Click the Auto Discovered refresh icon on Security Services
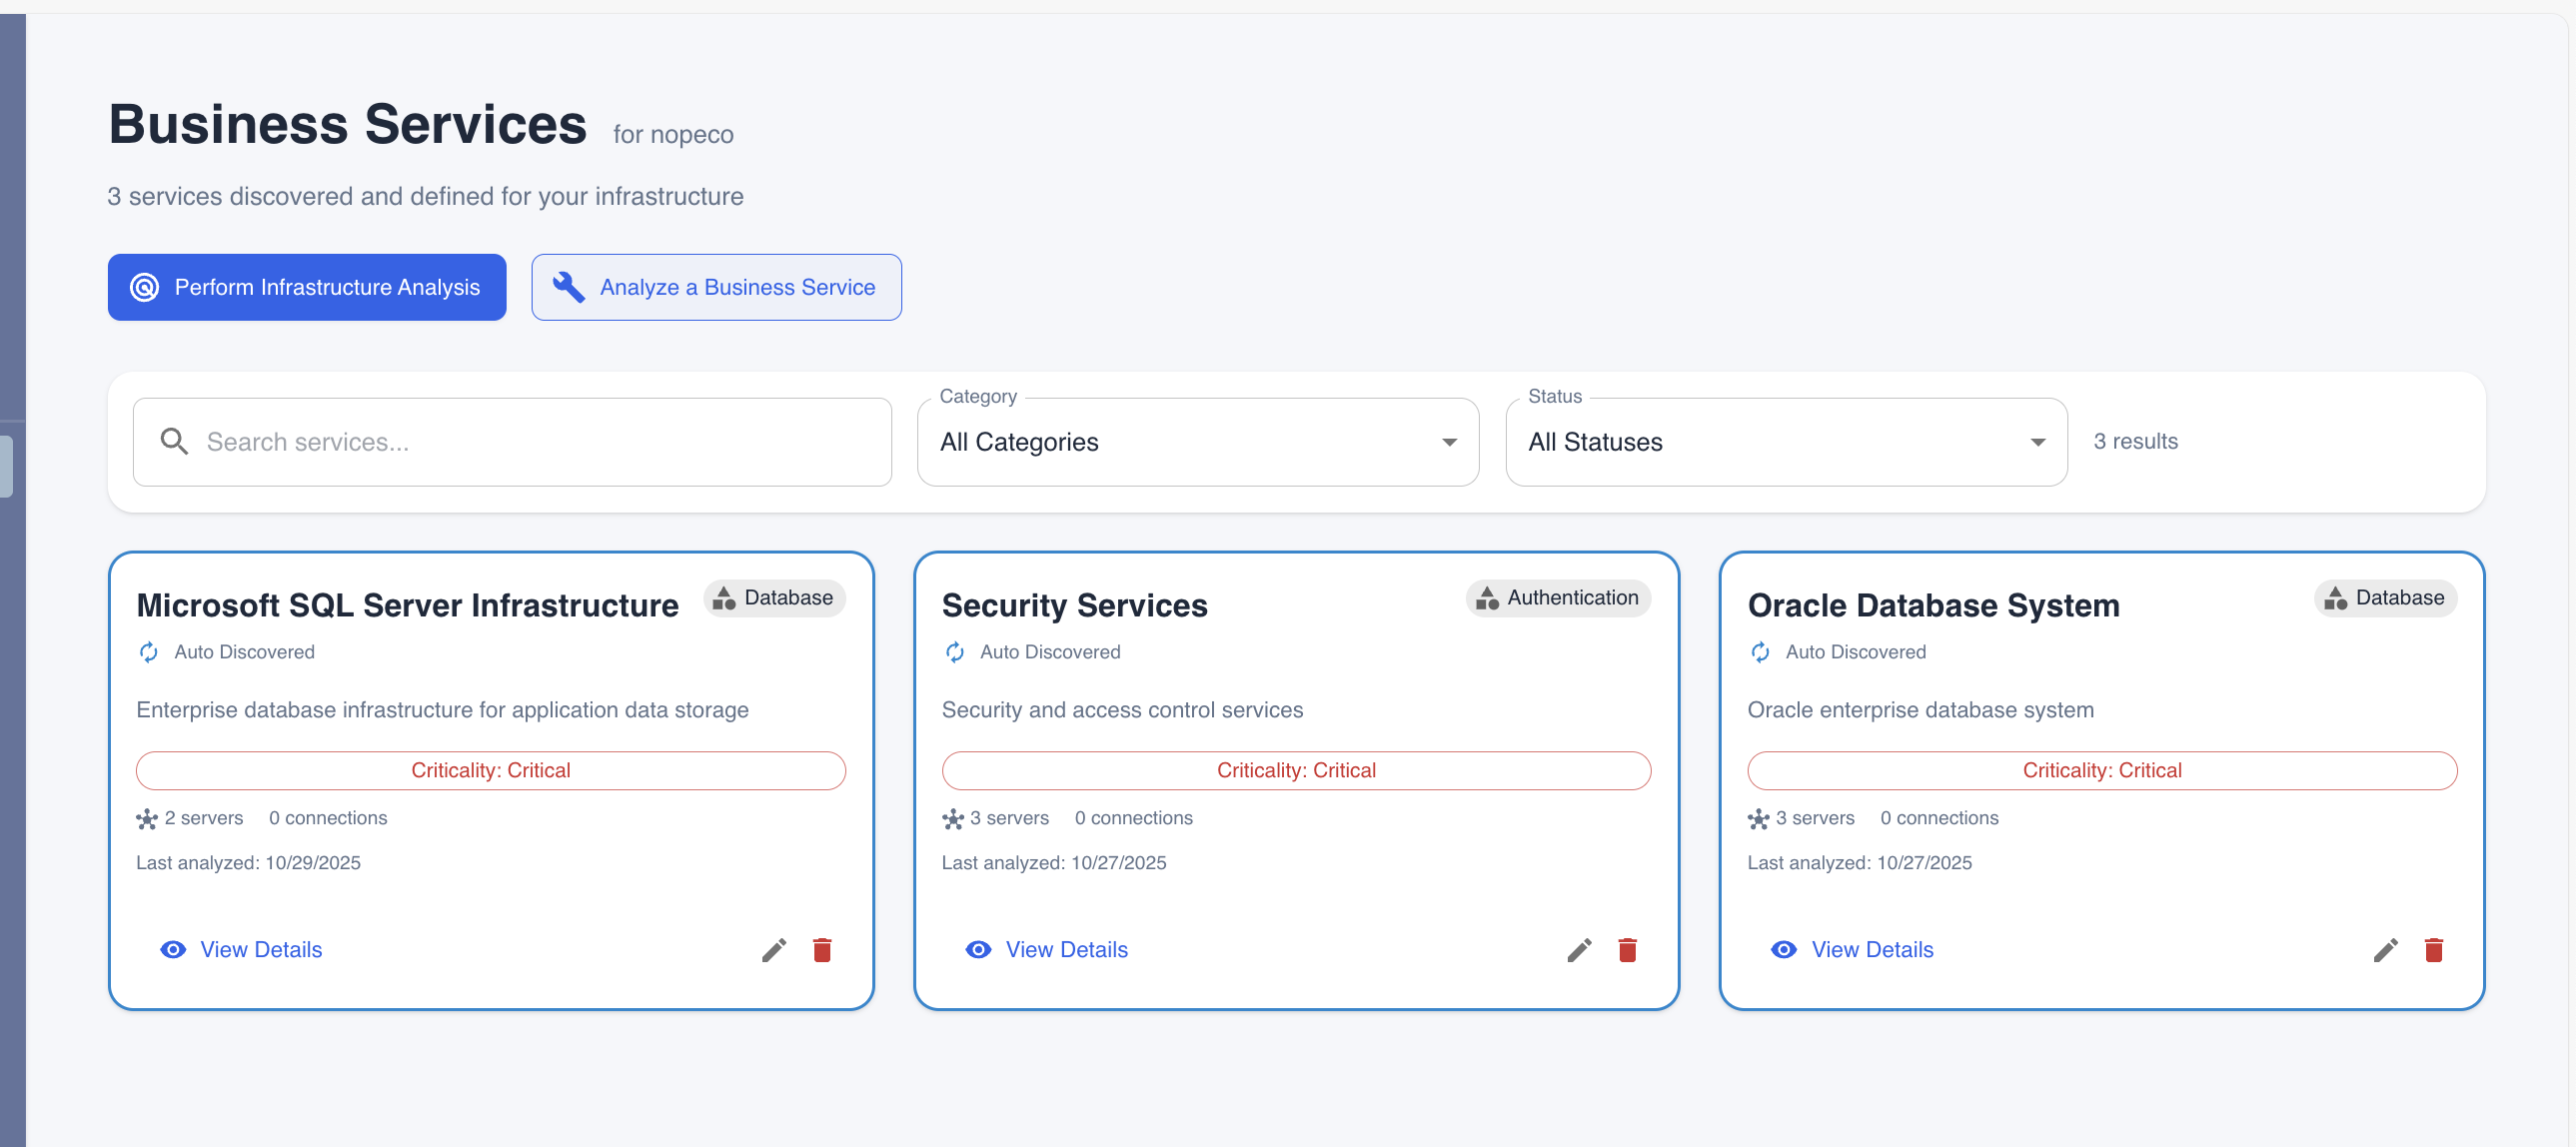The image size is (2576, 1147). click(x=954, y=652)
